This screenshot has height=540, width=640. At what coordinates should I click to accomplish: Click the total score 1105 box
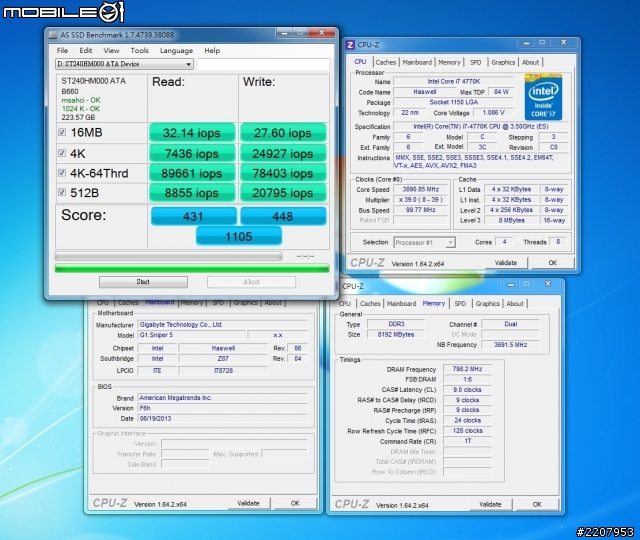coord(239,236)
